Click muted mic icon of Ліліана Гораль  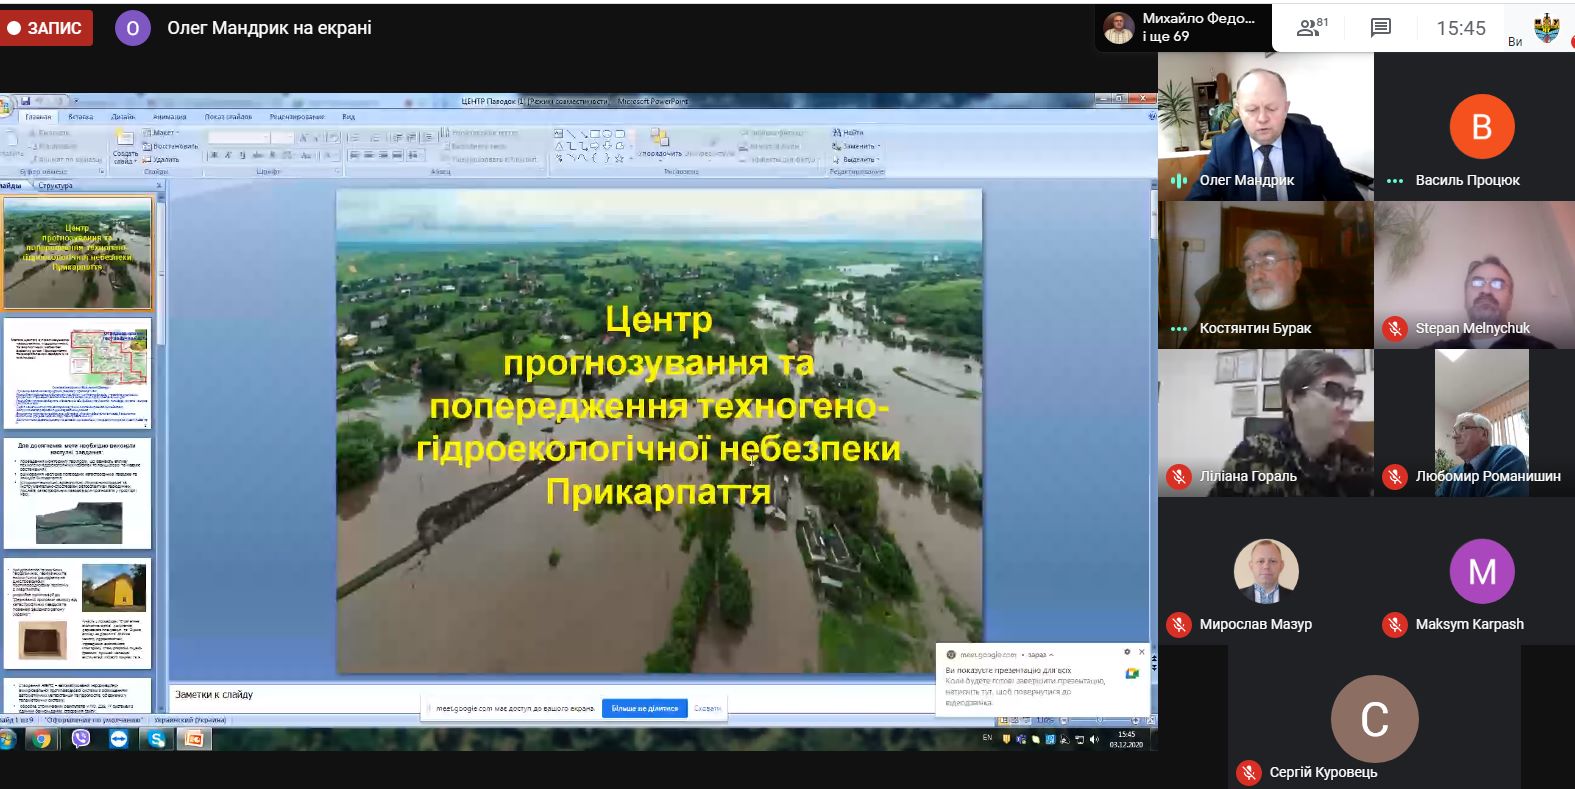click(x=1179, y=476)
